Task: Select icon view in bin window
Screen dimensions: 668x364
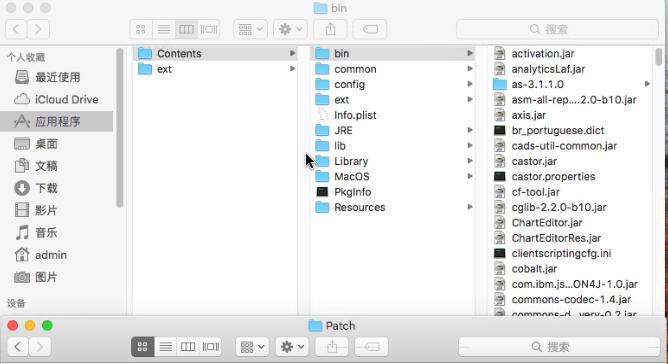Action: pyautogui.click(x=141, y=29)
